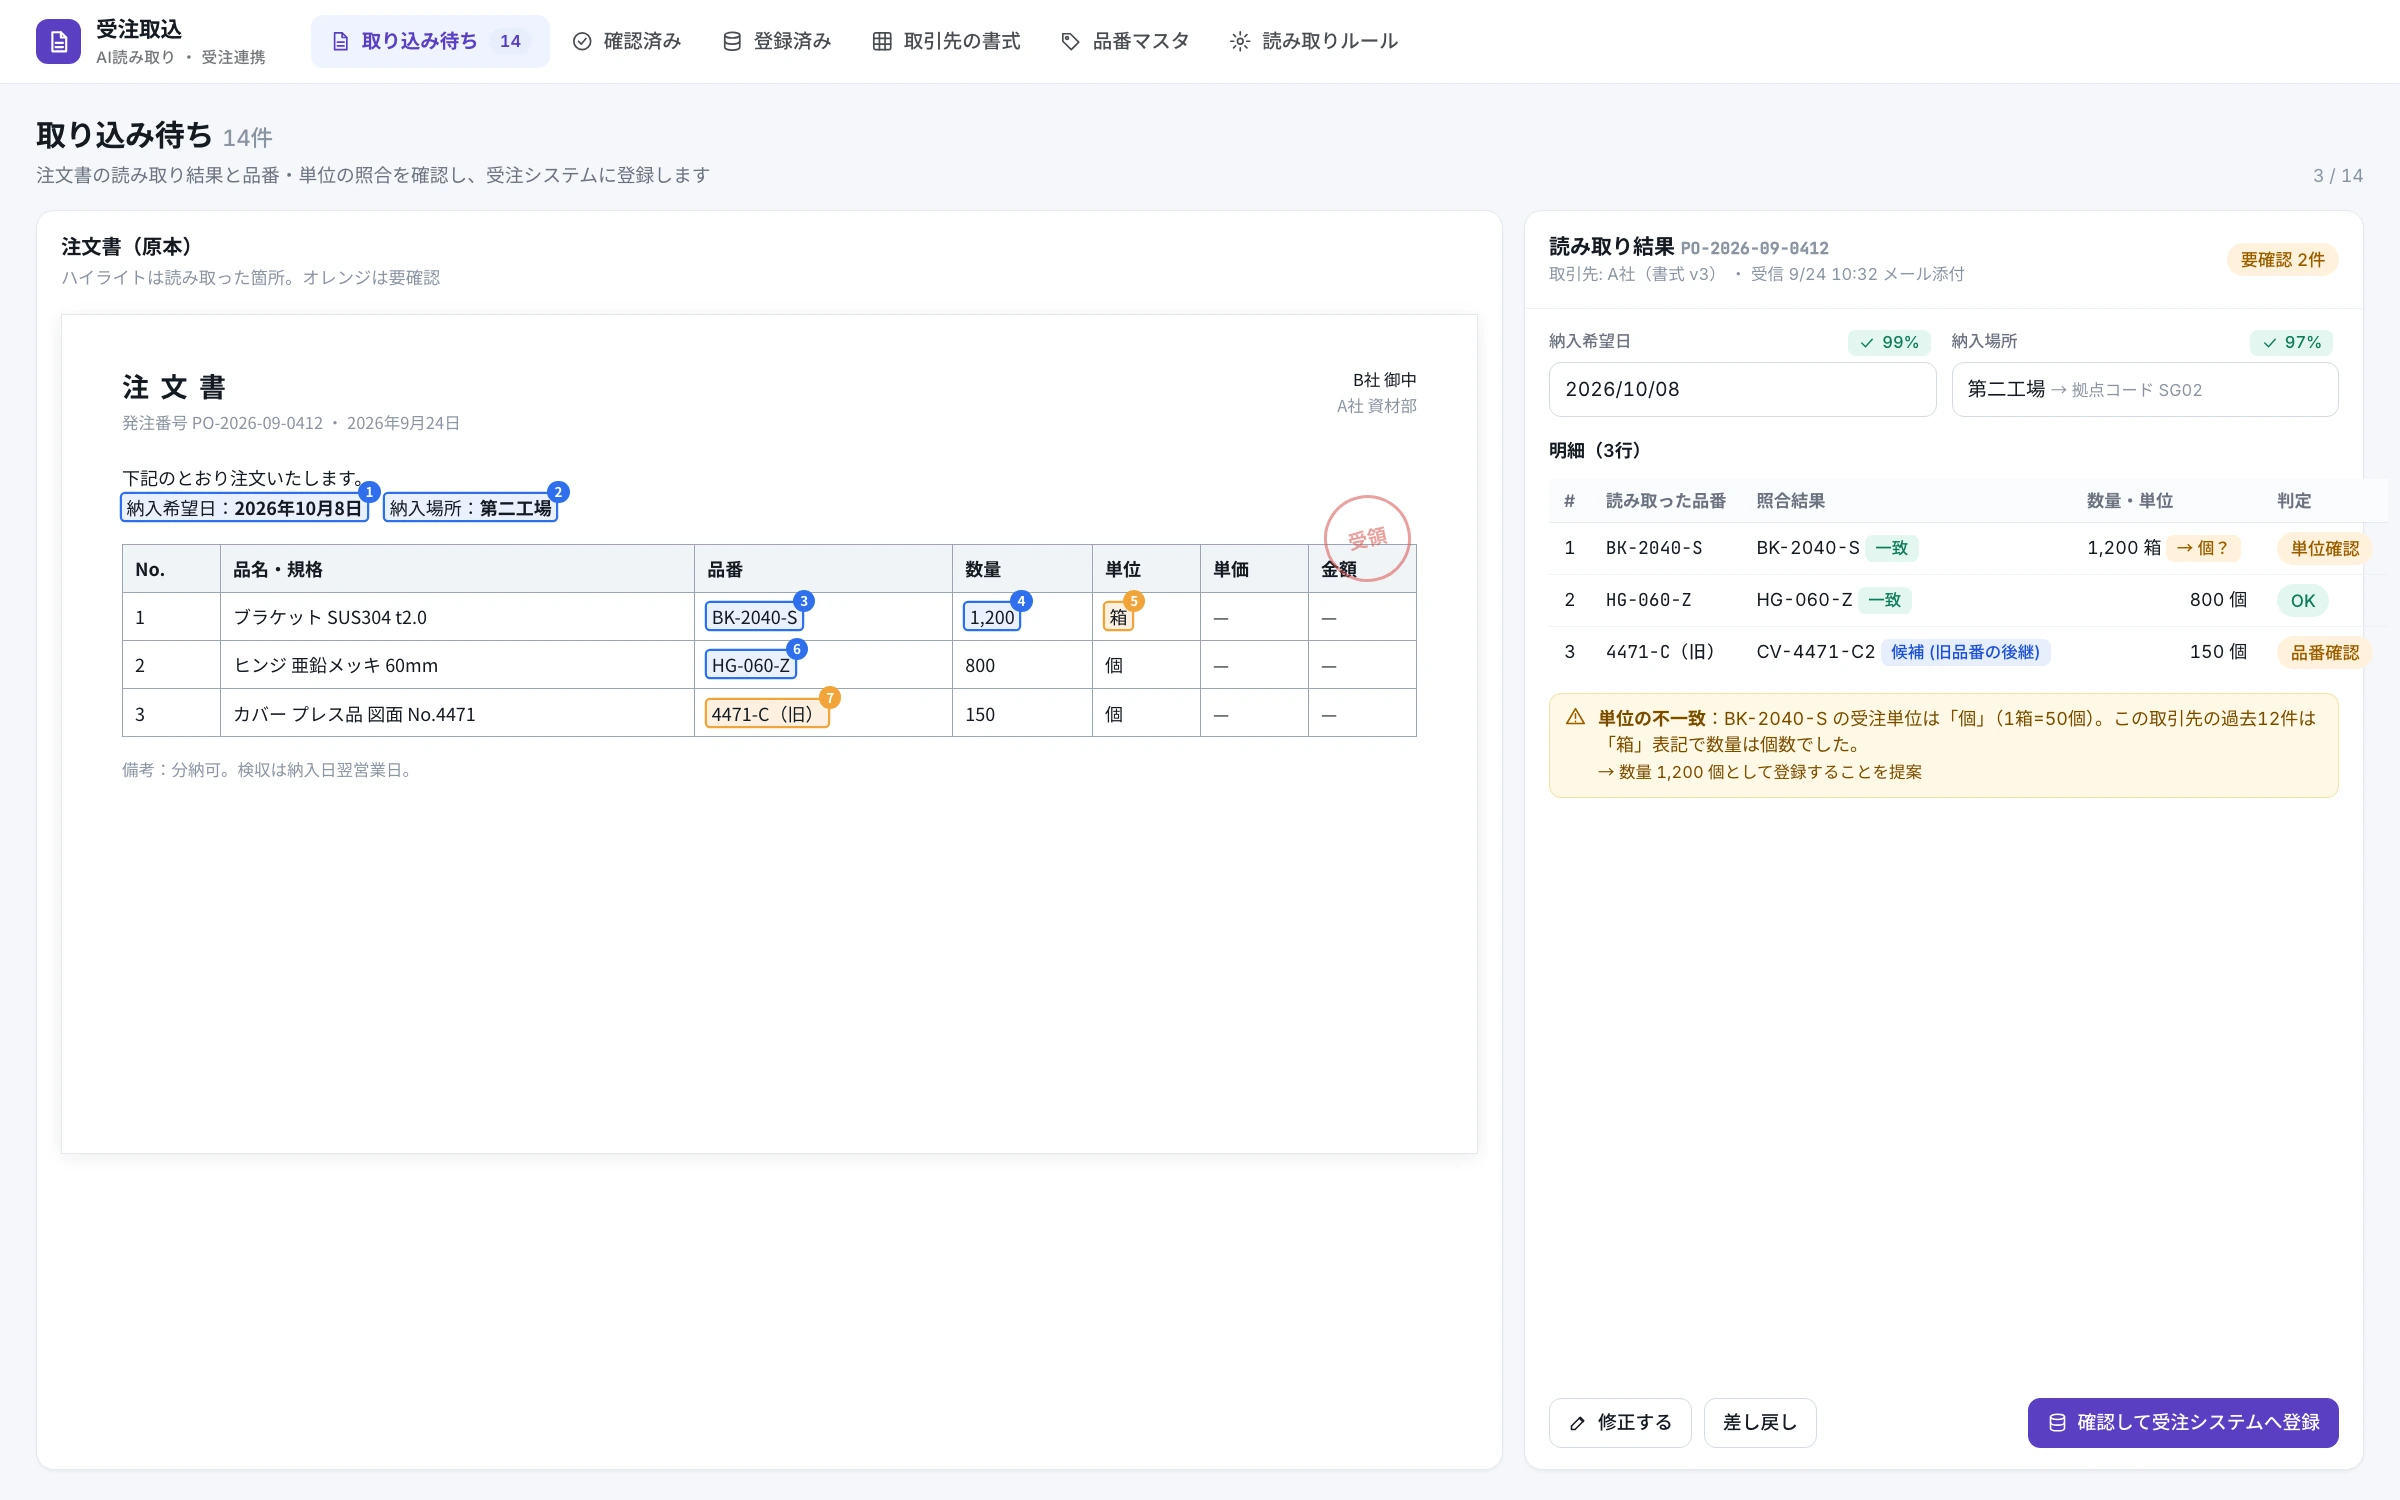The height and width of the screenshot is (1500, 2400).
Task: Open the 取り込み待ち tab
Action: (x=430, y=41)
